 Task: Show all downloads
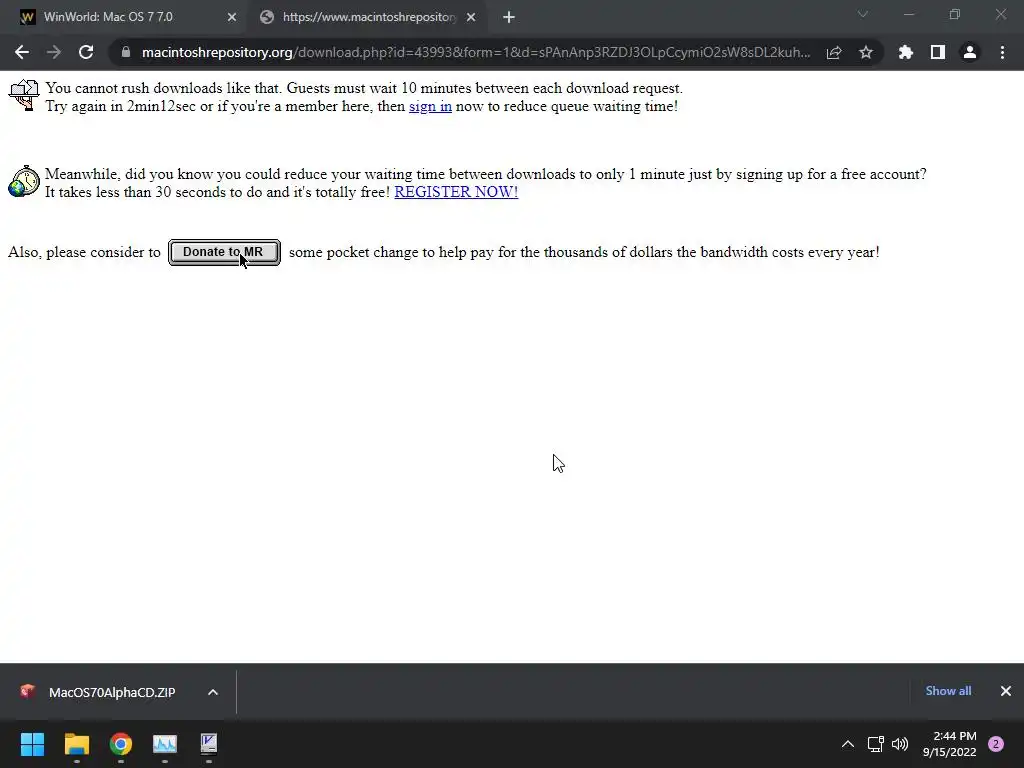[948, 691]
